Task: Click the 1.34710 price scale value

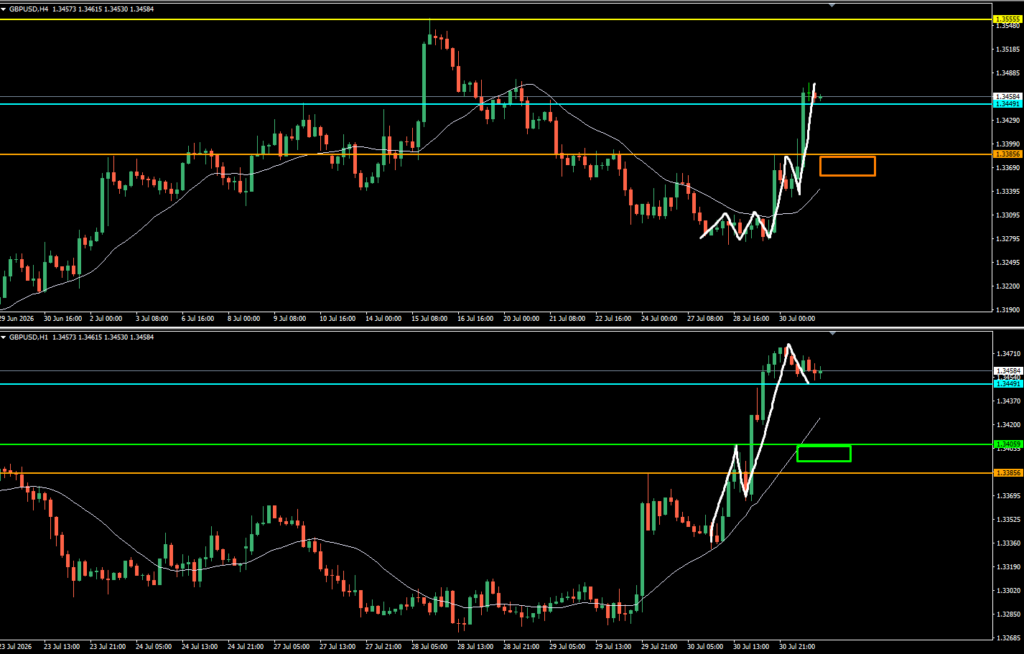Action: pos(1008,353)
